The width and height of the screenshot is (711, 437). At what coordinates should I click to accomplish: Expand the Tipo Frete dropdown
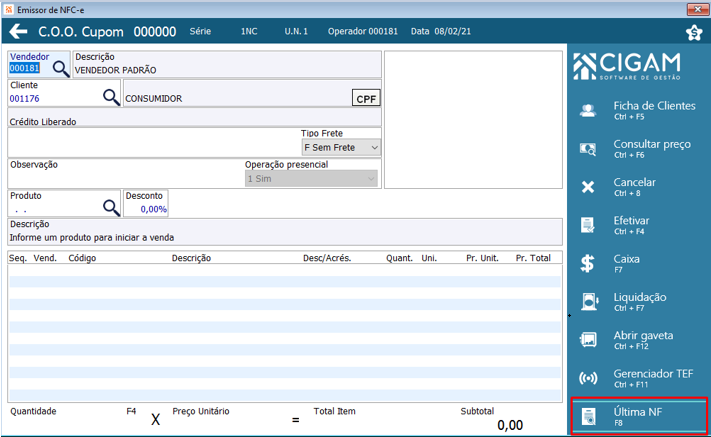pyautogui.click(x=374, y=148)
